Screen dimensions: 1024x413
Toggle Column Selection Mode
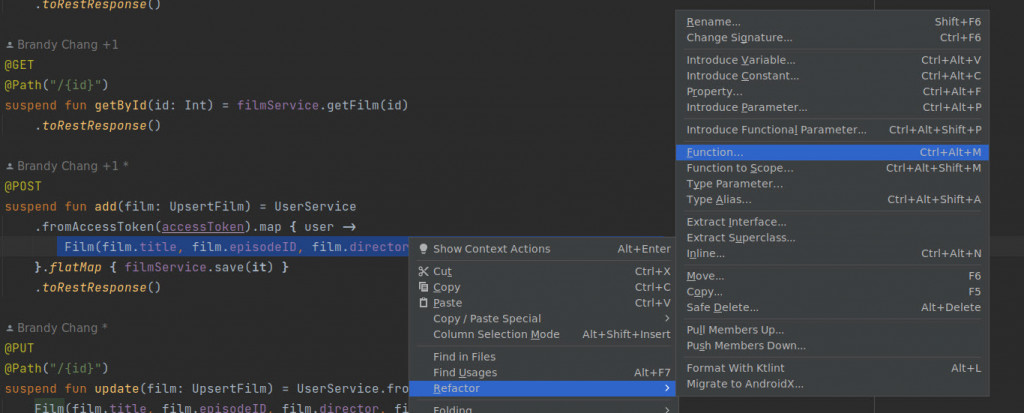coord(496,335)
